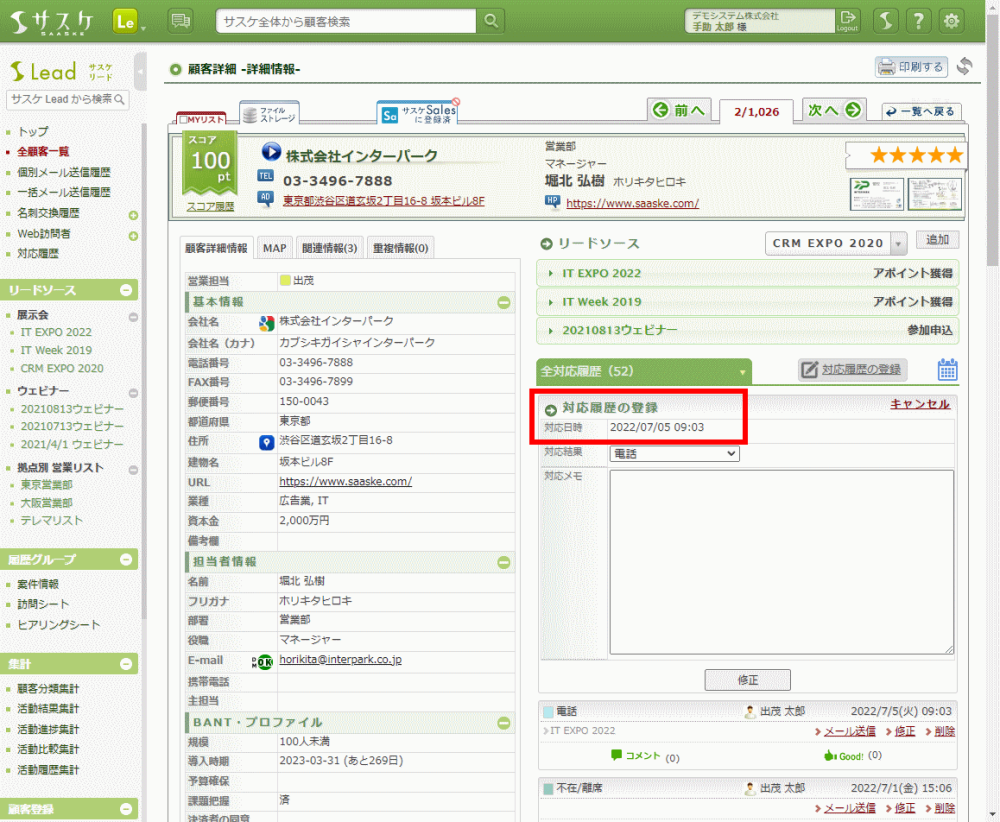The image size is (1000, 822).
Task: Click inside the 対応メモ text area
Action: [x=781, y=562]
